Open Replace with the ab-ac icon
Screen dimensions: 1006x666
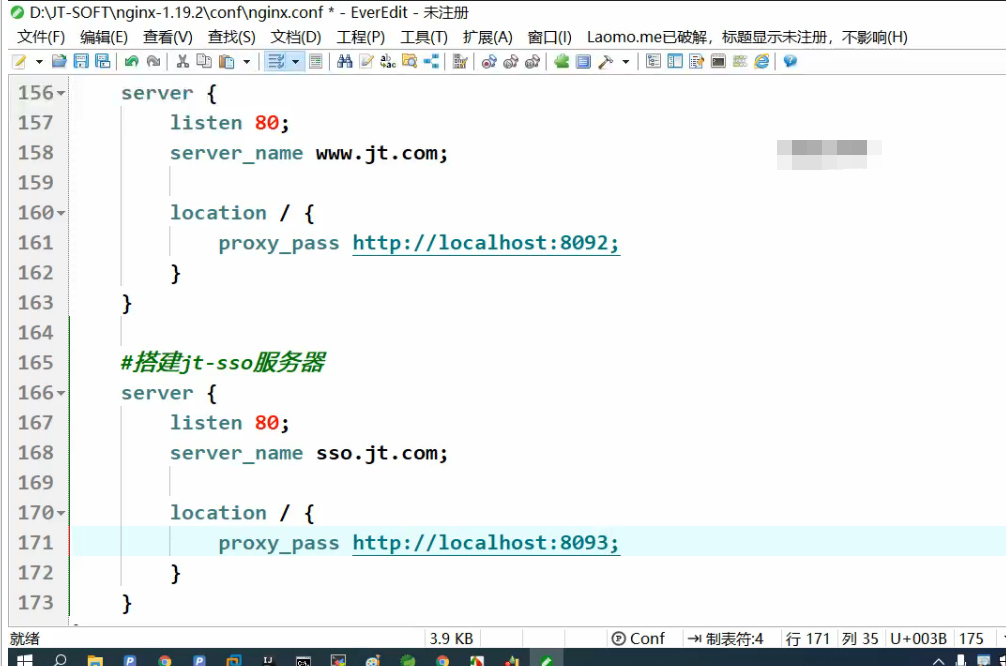(388, 62)
